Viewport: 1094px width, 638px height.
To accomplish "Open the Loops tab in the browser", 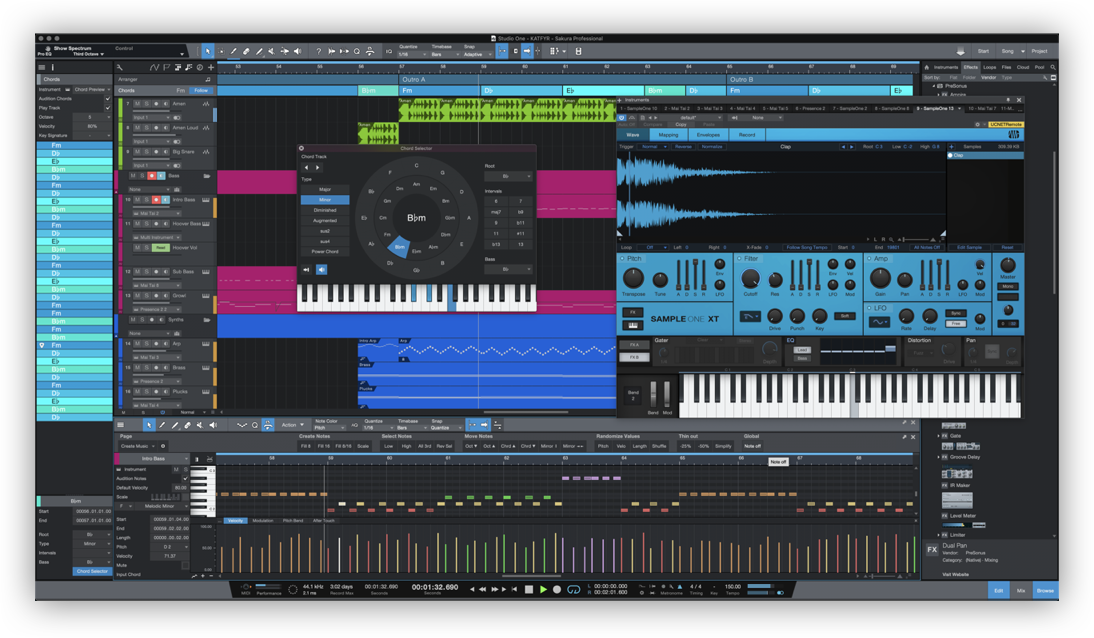I will click(x=989, y=68).
